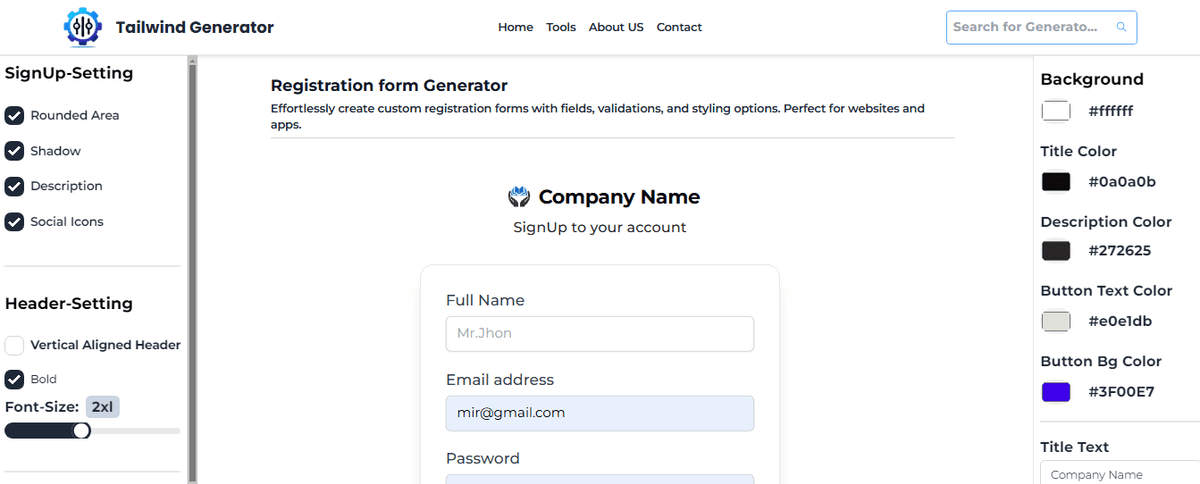Click the left sidebar scrollbar

(193, 270)
